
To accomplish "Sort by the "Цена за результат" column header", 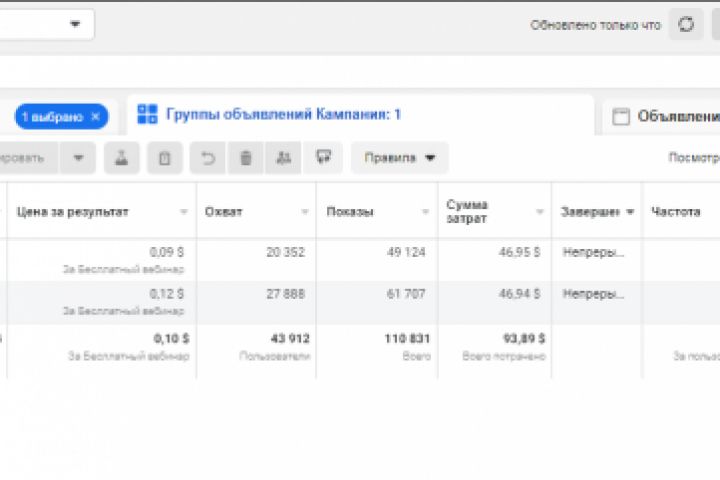I will click(73, 212).
